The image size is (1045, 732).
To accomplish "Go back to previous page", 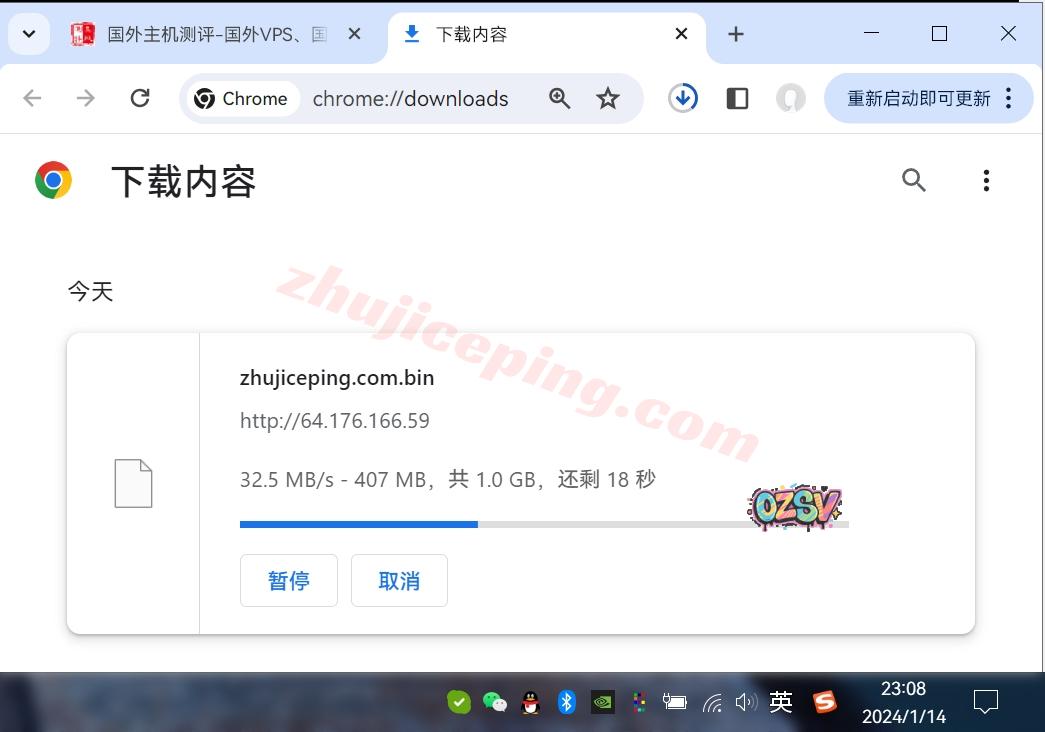I will 32,98.
